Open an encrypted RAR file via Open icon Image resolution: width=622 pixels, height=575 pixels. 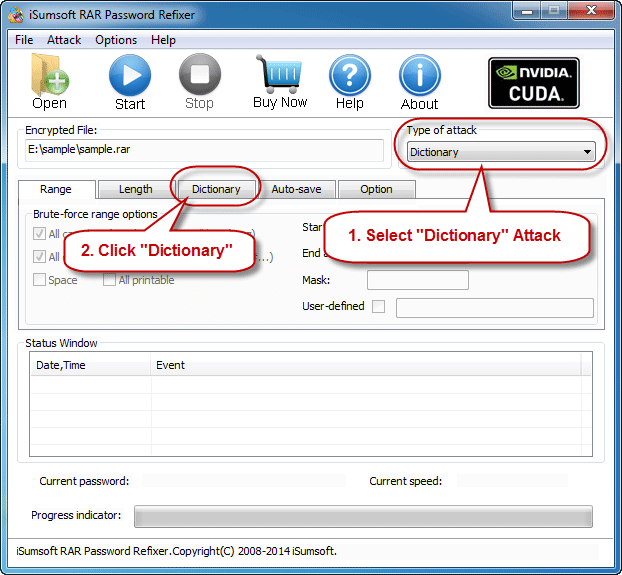pos(50,82)
